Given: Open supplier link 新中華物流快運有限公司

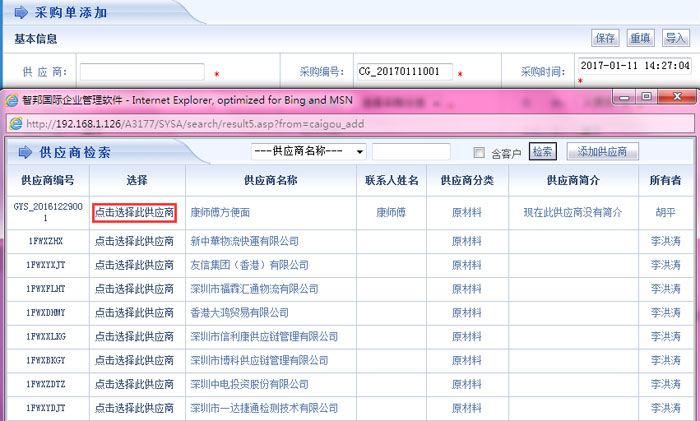Looking at the screenshot, I should tap(244, 241).
